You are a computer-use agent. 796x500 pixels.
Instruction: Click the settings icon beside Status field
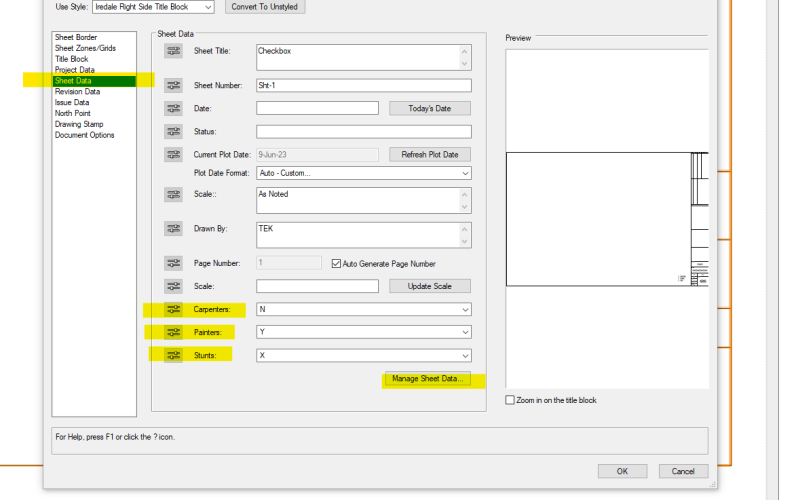point(174,131)
